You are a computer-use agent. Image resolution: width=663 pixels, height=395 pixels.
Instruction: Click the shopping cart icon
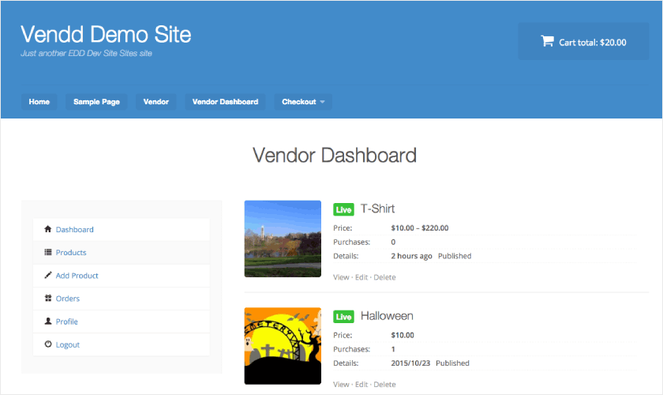coord(547,41)
